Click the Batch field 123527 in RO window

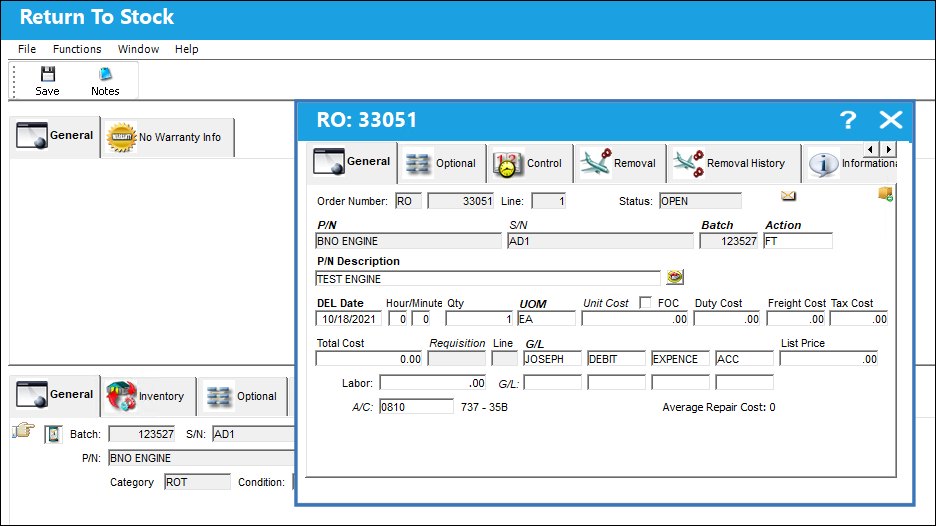pos(729,241)
